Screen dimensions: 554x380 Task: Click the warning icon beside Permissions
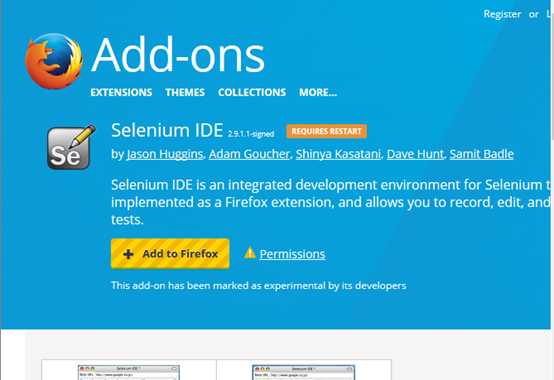(x=249, y=253)
